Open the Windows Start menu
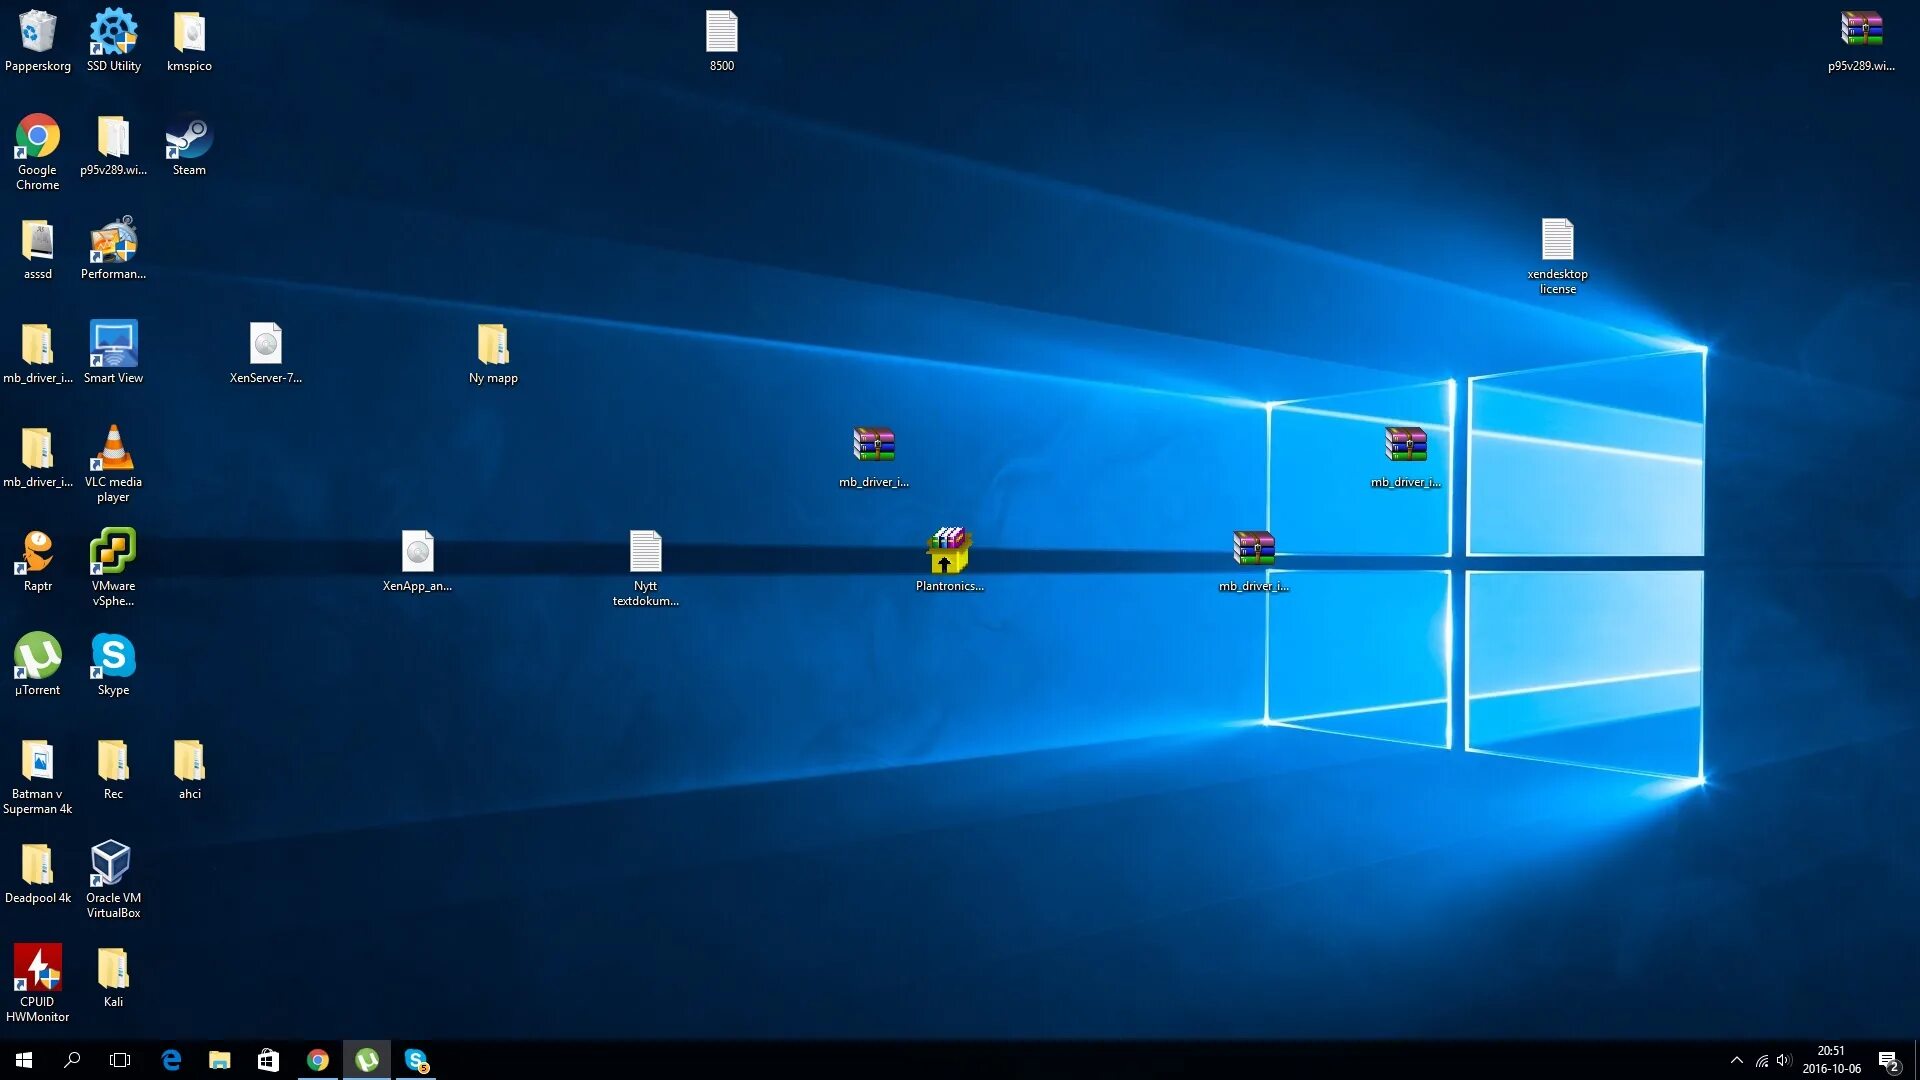 24,1060
